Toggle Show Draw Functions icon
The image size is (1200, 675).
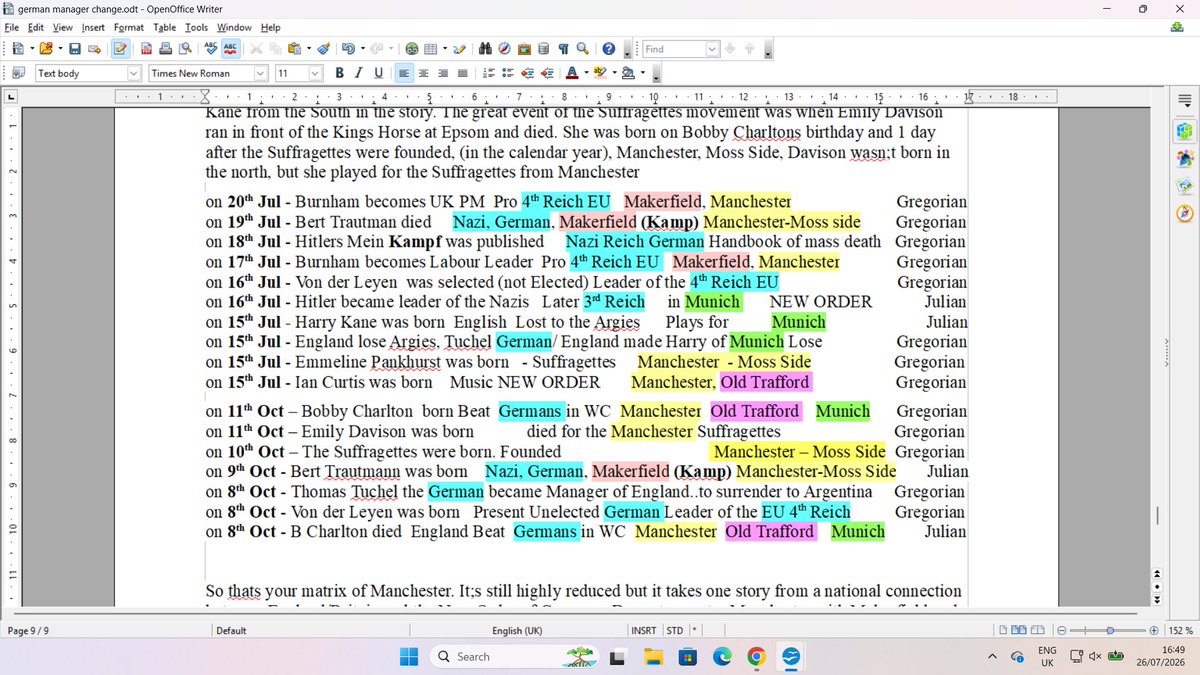459,48
